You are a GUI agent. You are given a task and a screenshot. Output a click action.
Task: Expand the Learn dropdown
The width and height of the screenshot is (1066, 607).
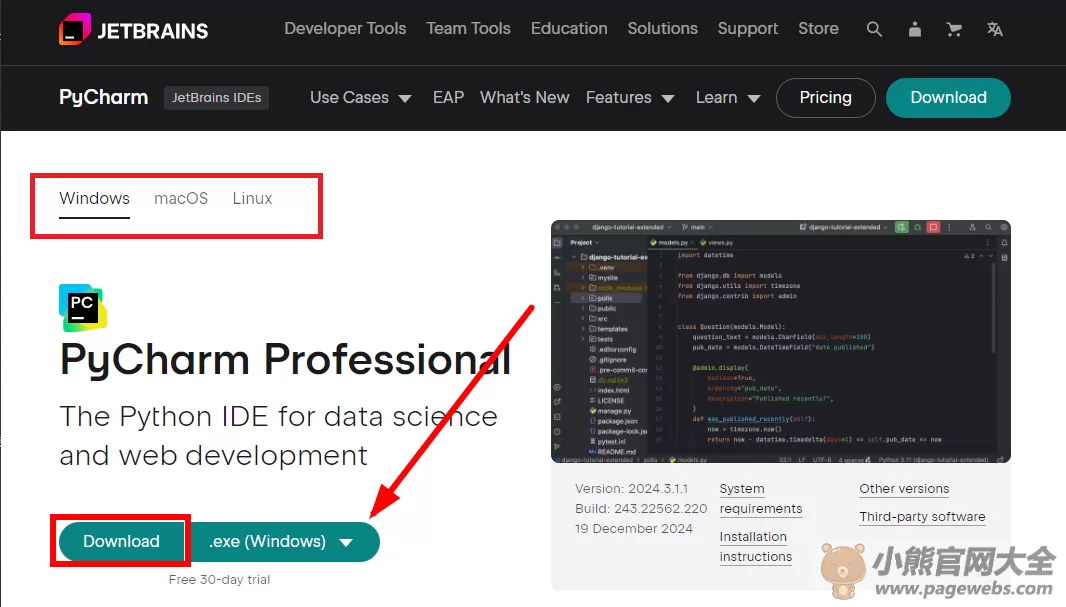click(x=727, y=98)
